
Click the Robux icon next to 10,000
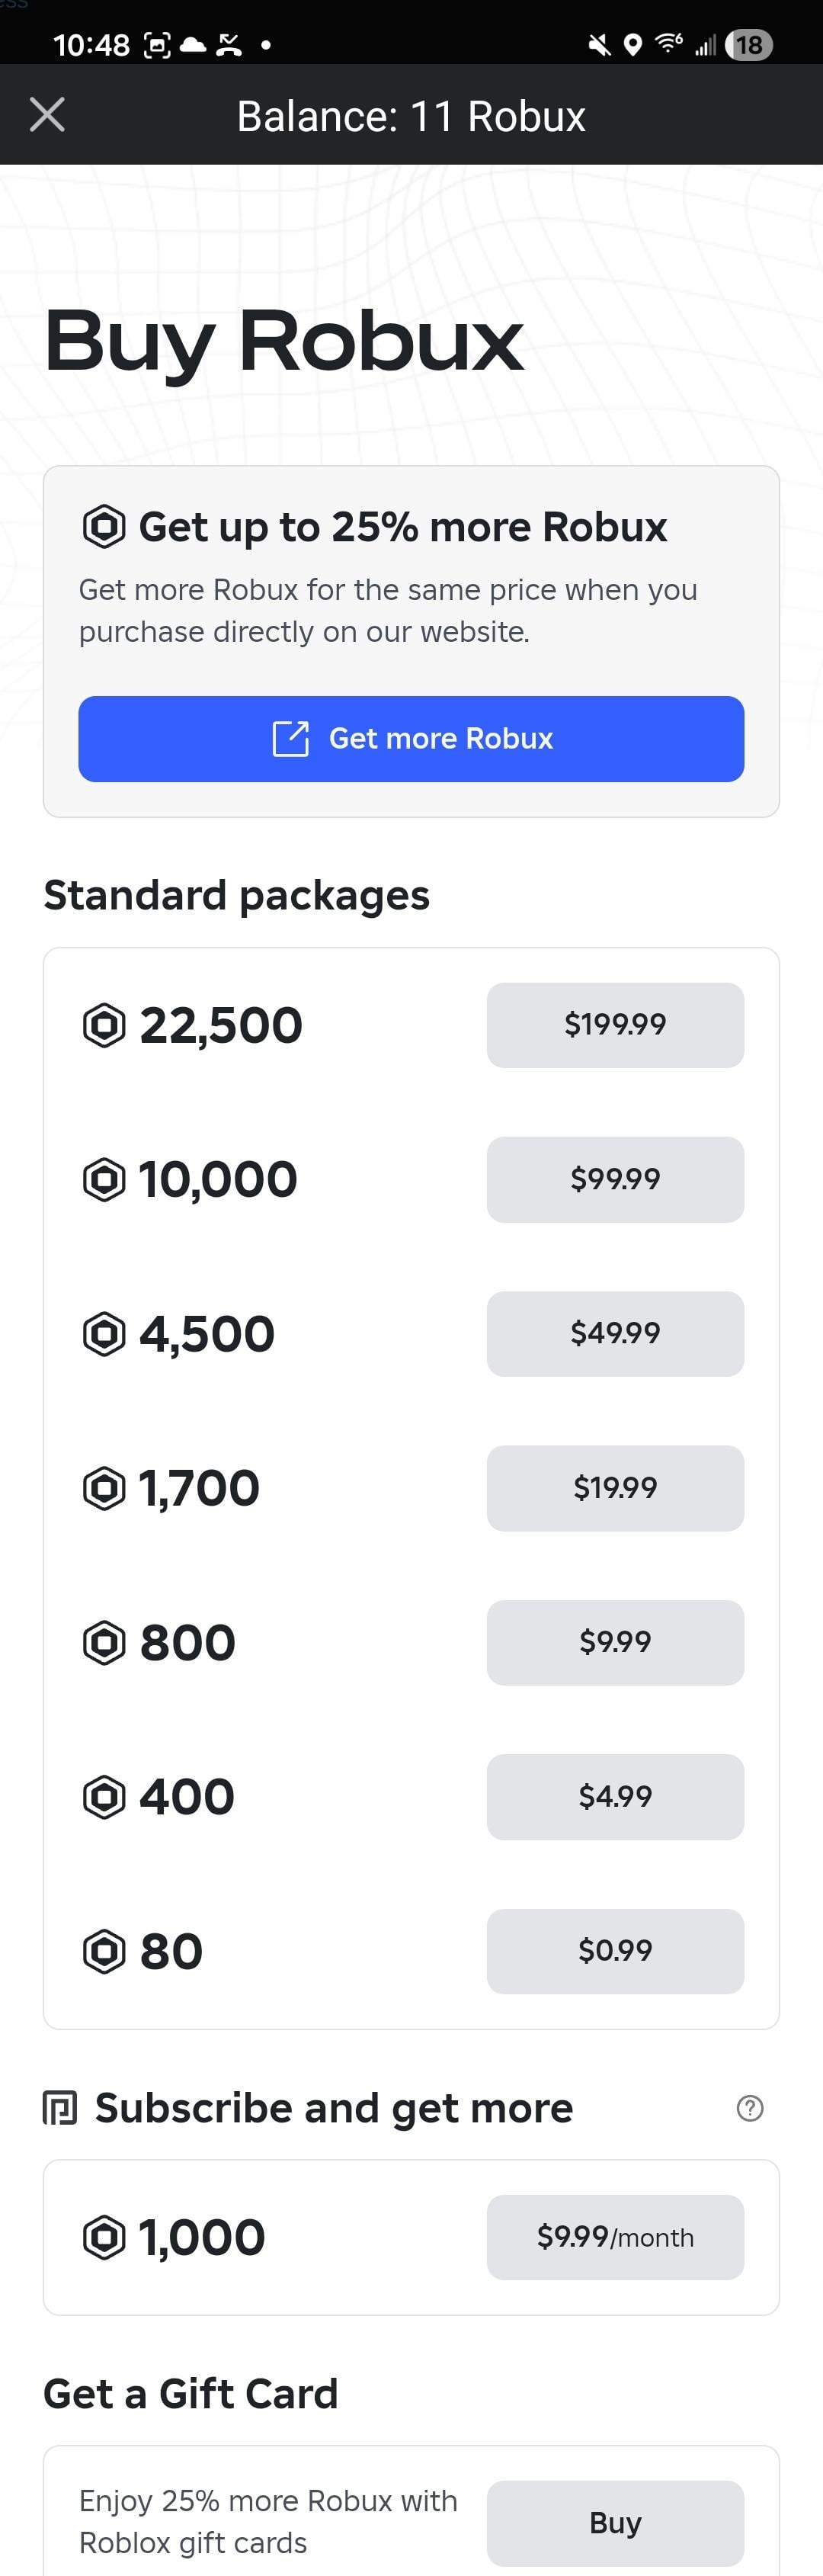coord(104,1179)
